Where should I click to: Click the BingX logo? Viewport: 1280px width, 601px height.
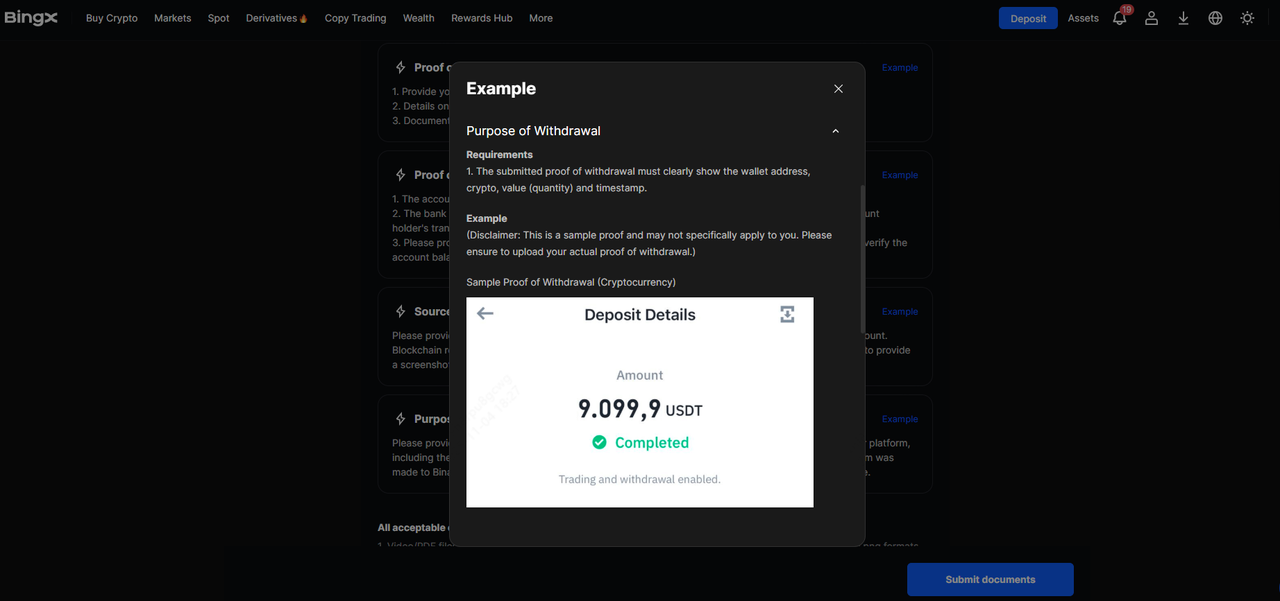pyautogui.click(x=31, y=18)
